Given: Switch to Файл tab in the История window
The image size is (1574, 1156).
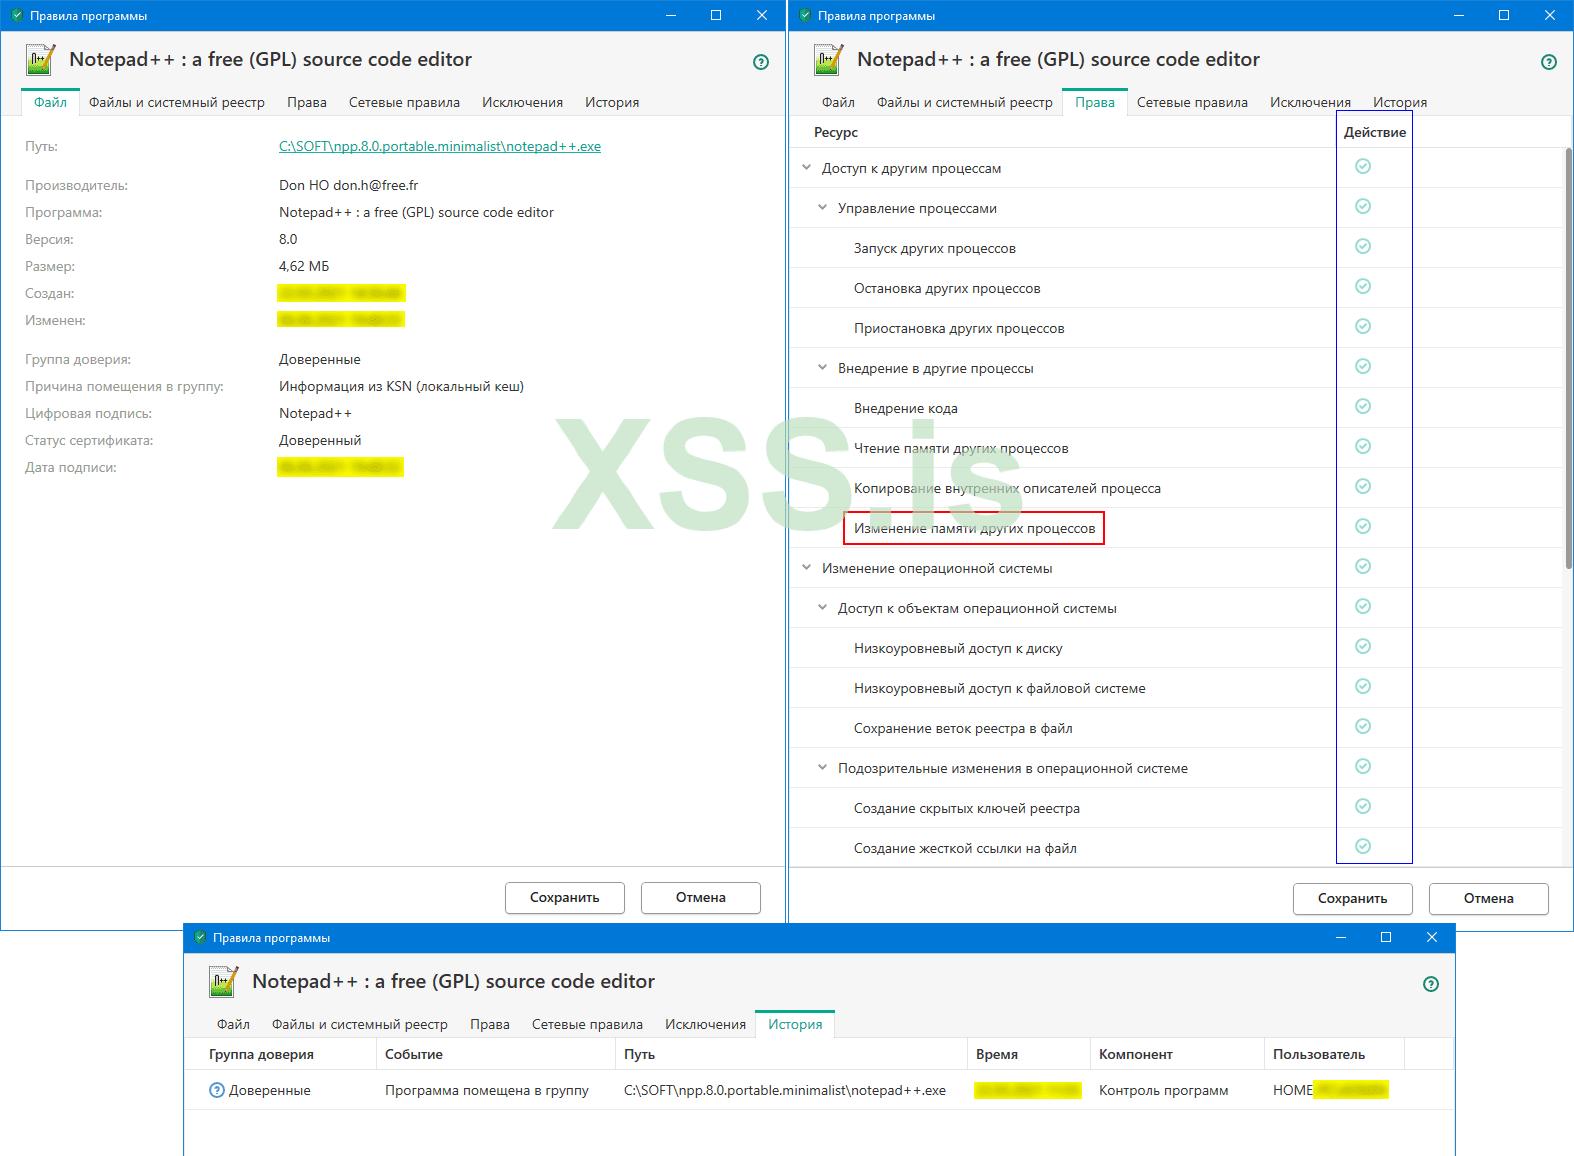Looking at the screenshot, I should point(233,1024).
